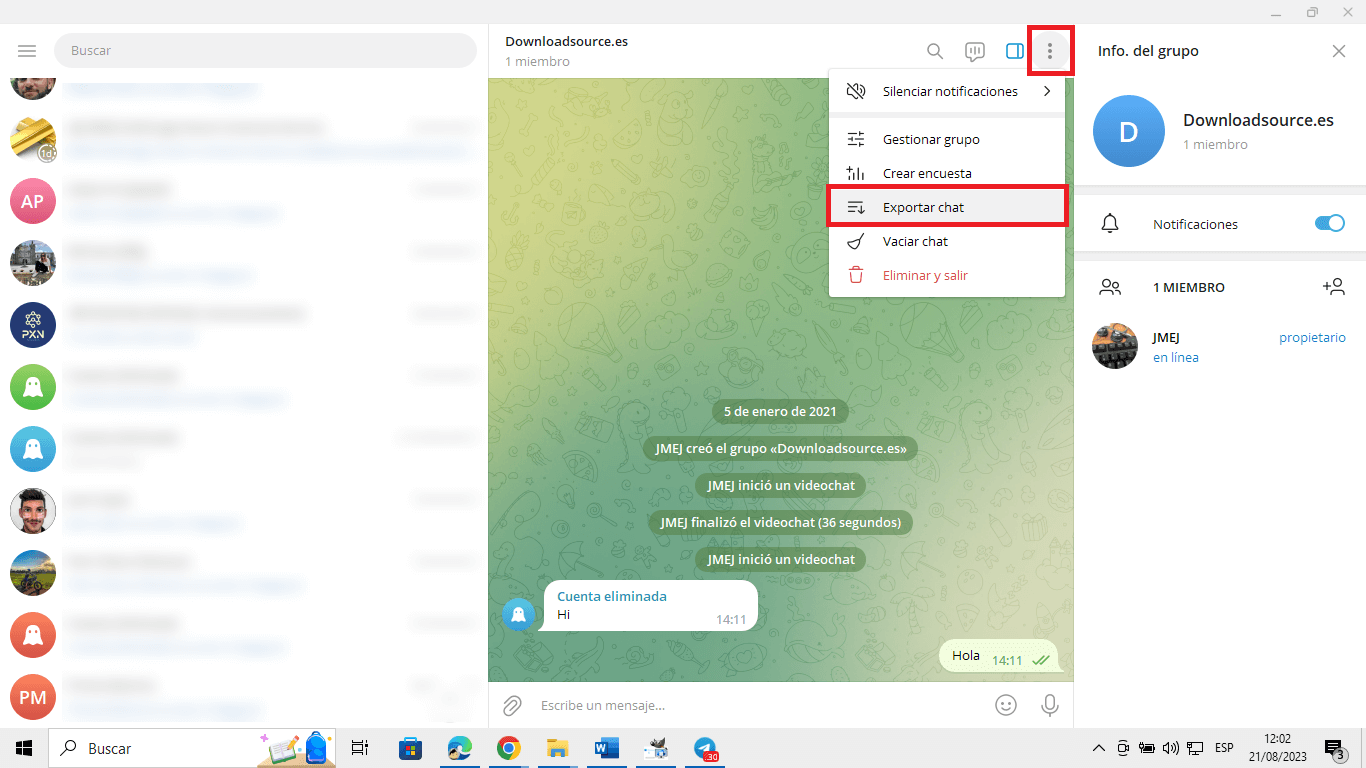Open the Windows notification center

1336,748
